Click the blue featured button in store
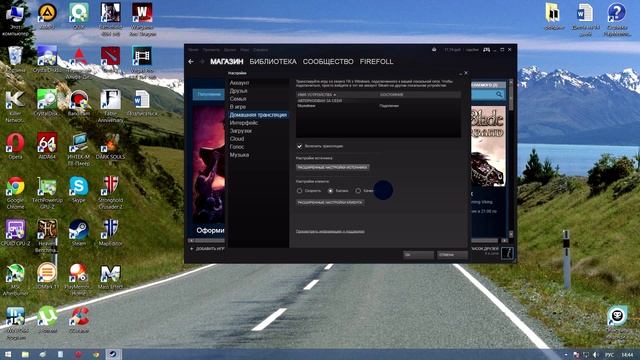 point(209,94)
